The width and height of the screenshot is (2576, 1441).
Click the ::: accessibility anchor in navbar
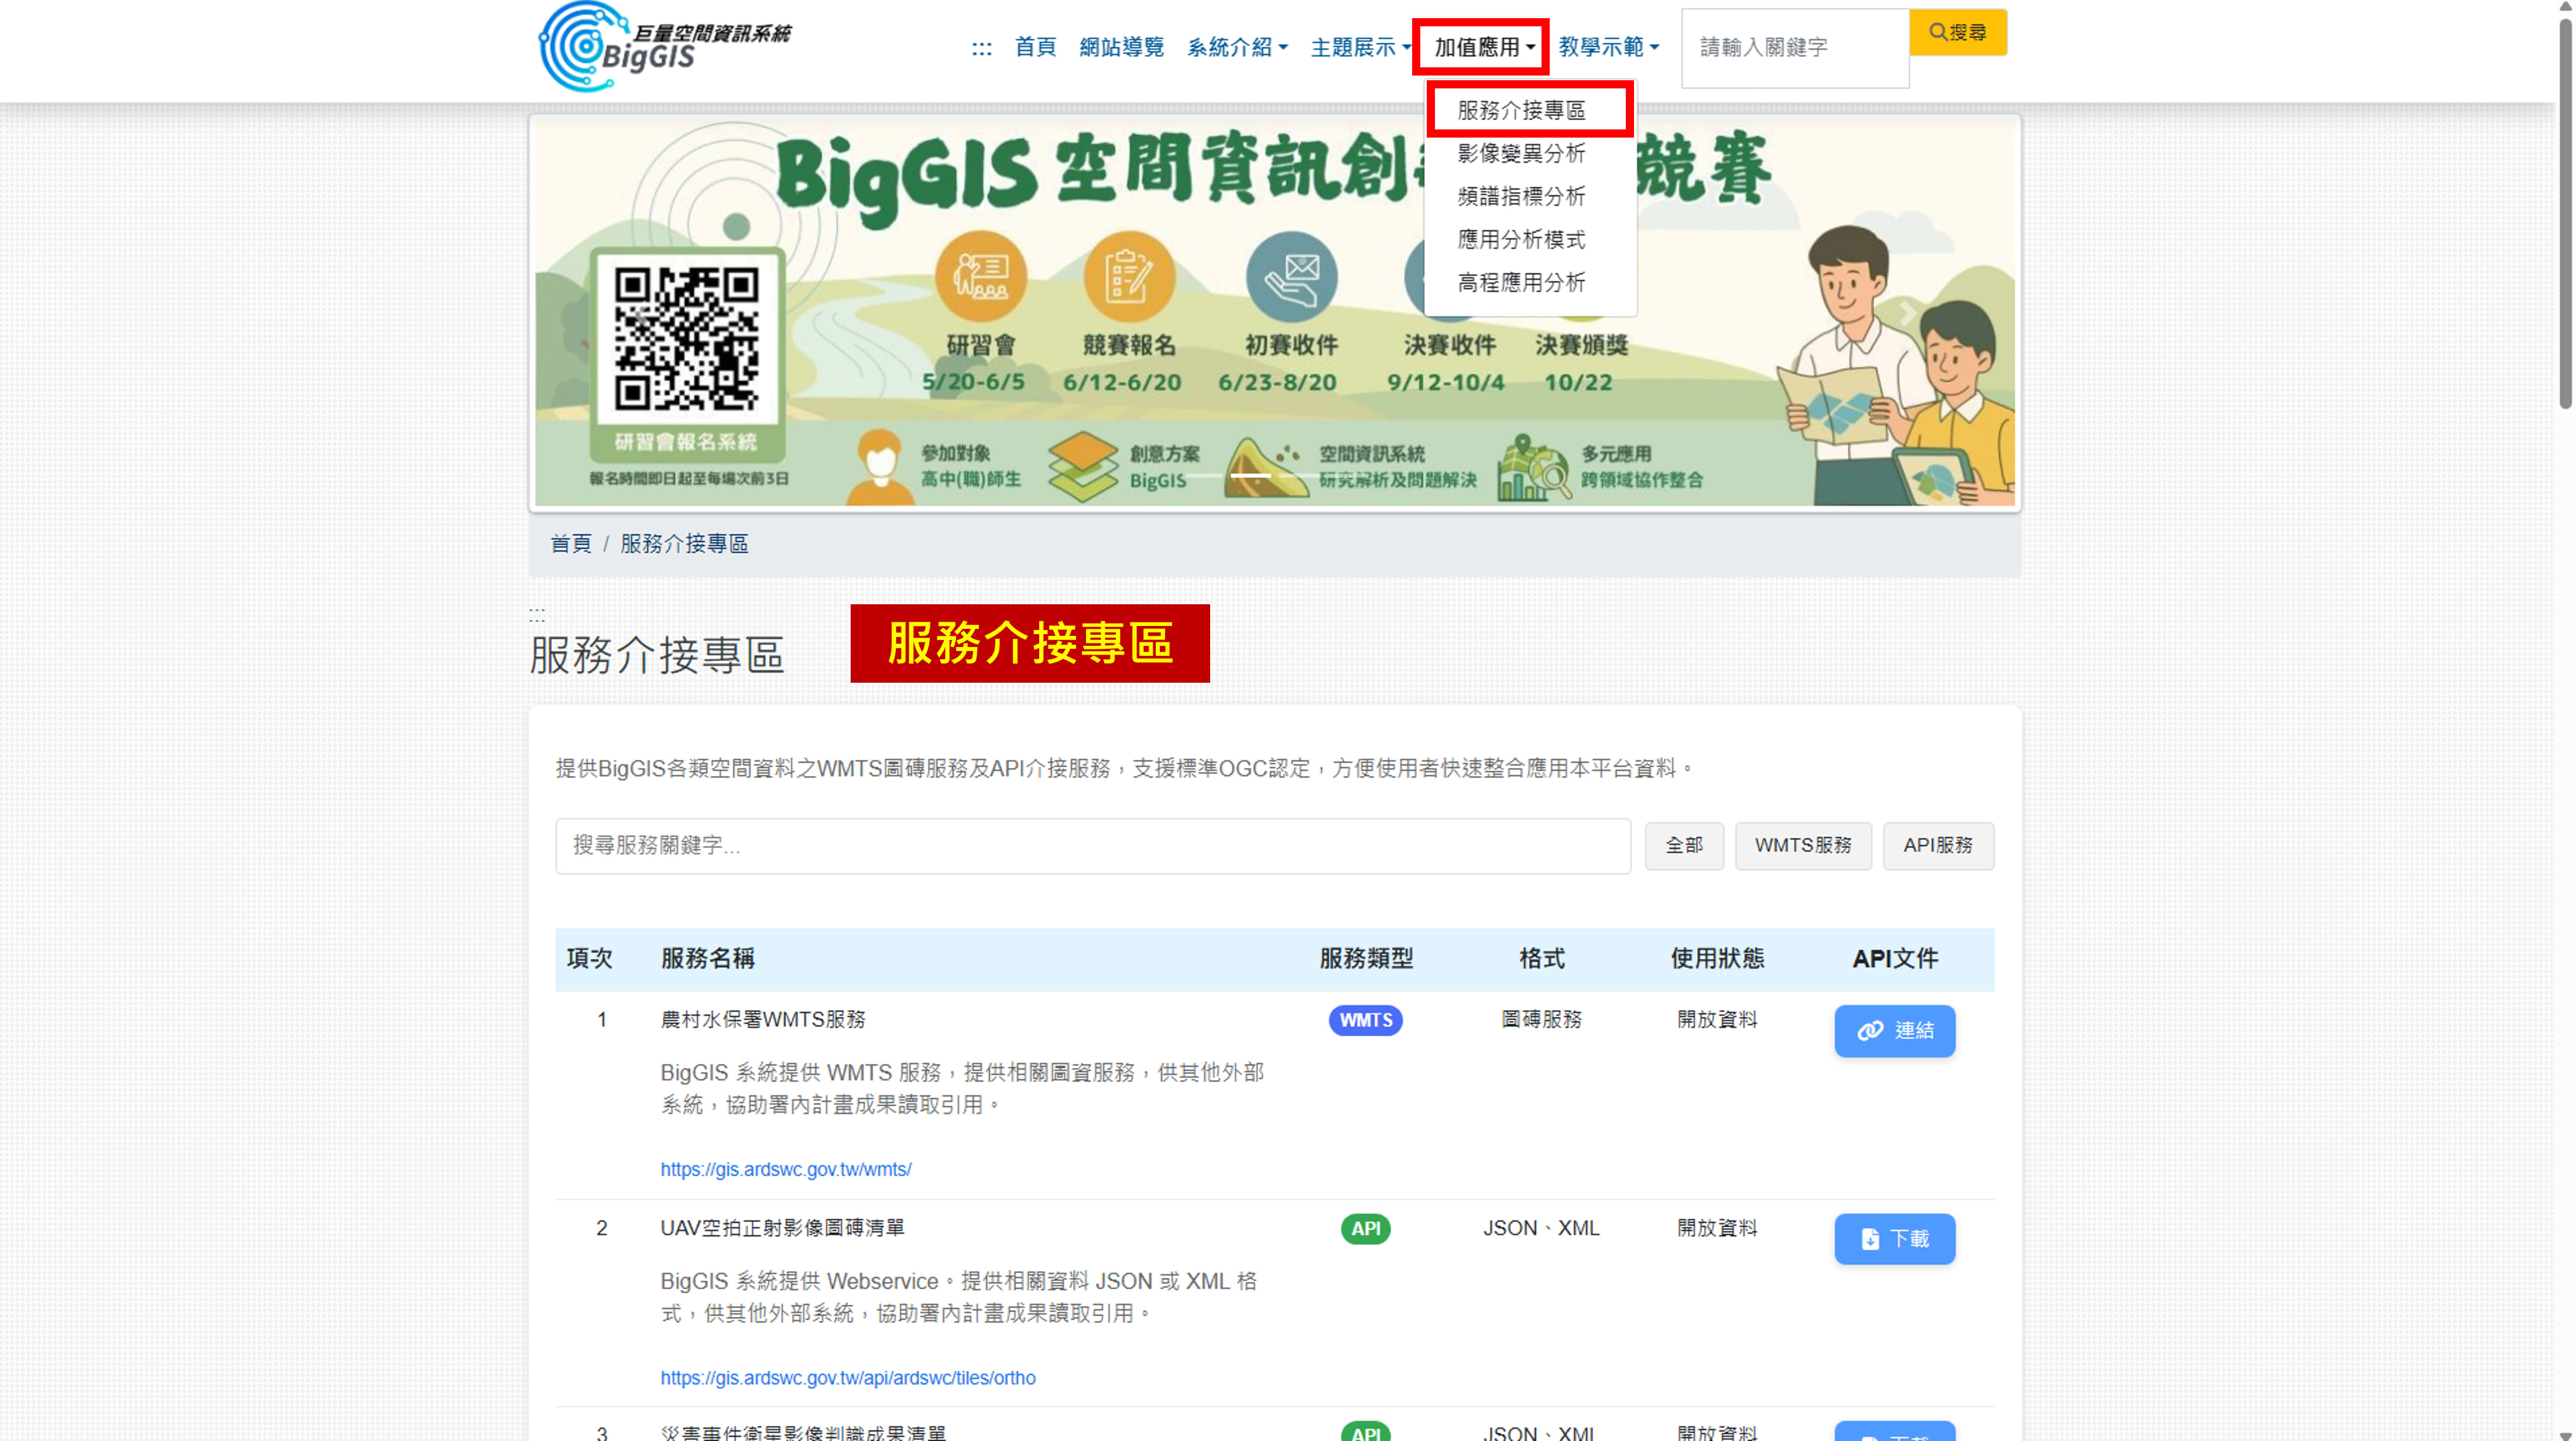pos(981,47)
